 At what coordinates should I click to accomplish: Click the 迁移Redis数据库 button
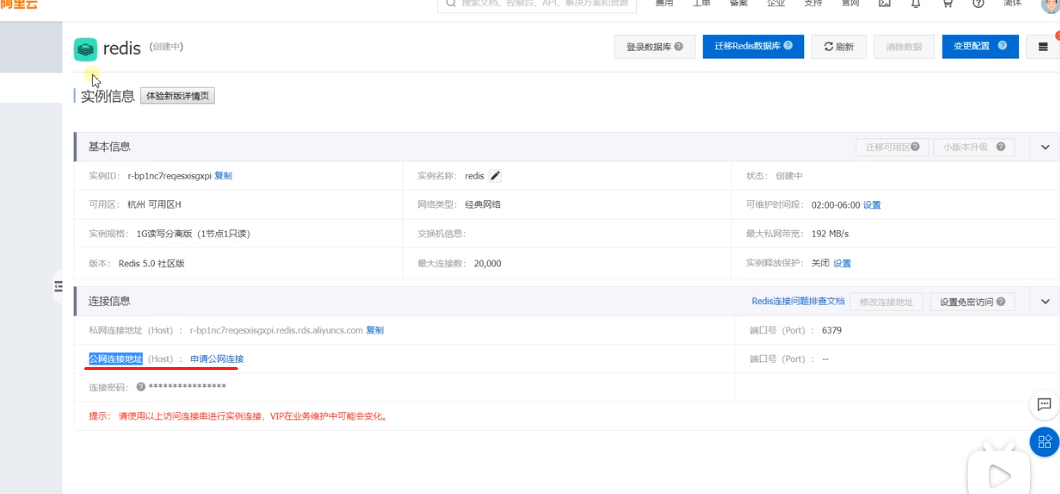click(753, 47)
